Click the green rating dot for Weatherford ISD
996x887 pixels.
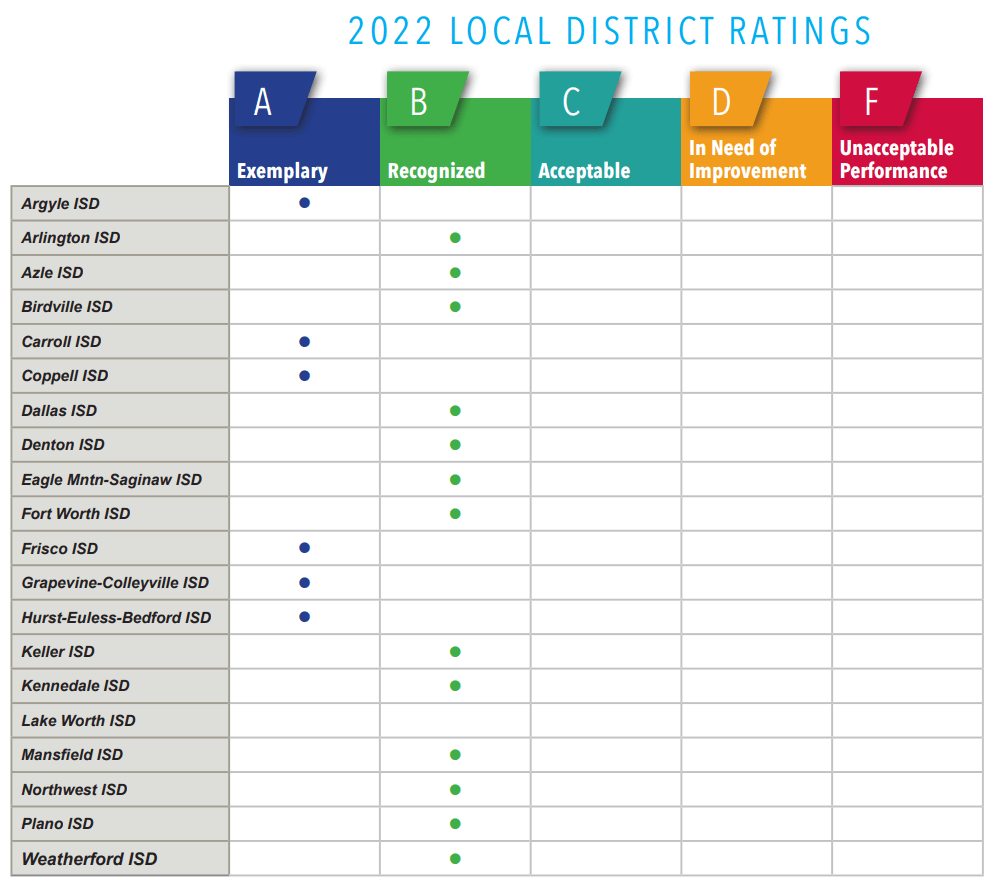(x=455, y=858)
